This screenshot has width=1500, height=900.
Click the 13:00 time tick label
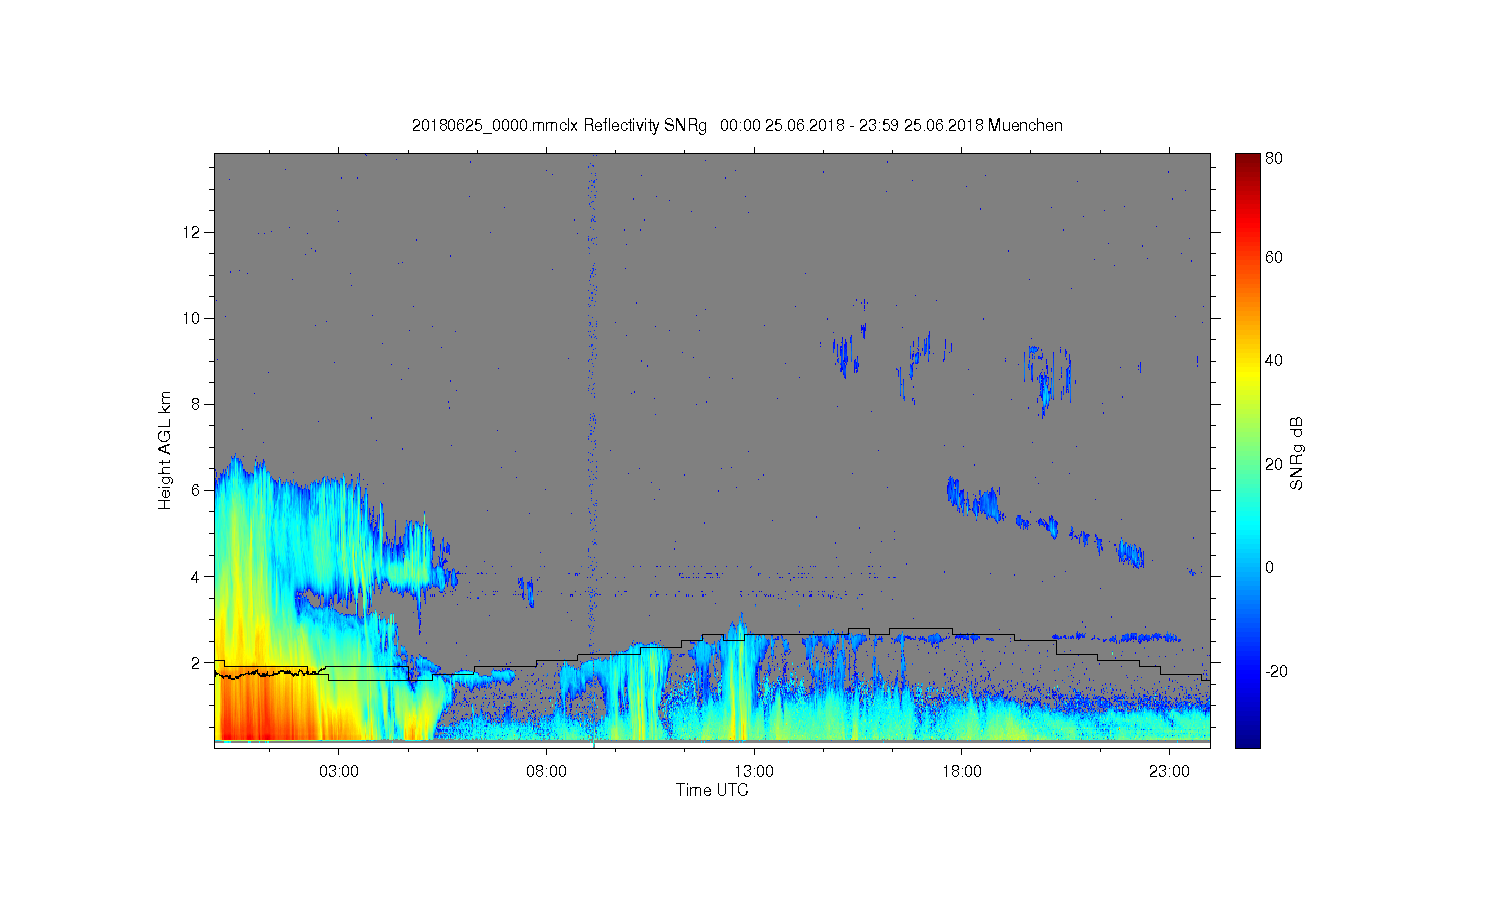754,772
